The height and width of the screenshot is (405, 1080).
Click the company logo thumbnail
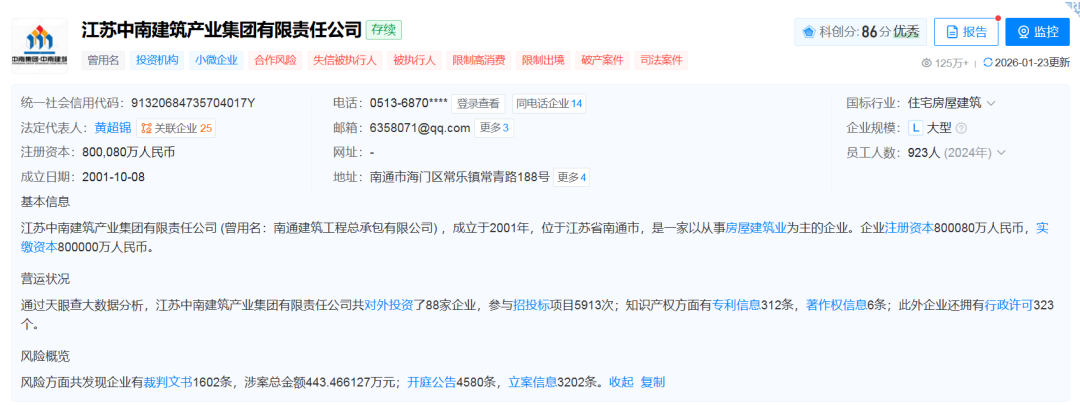tap(39, 45)
